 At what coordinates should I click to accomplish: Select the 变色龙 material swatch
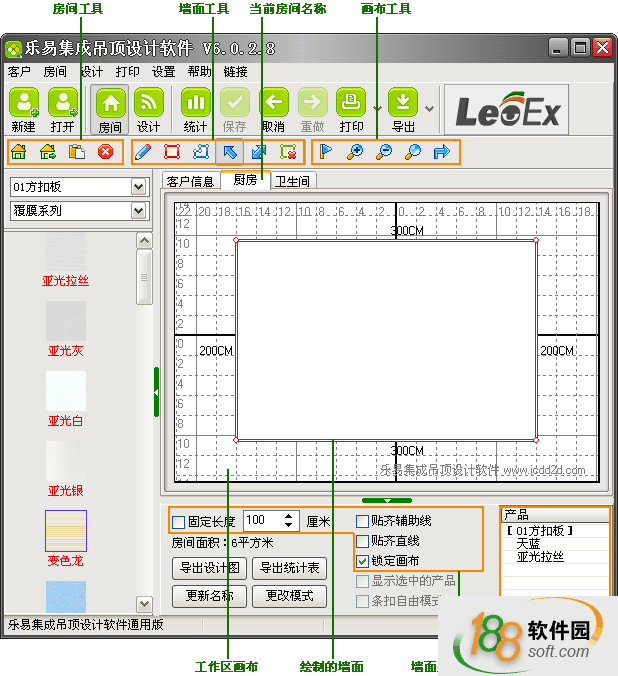coord(66,530)
